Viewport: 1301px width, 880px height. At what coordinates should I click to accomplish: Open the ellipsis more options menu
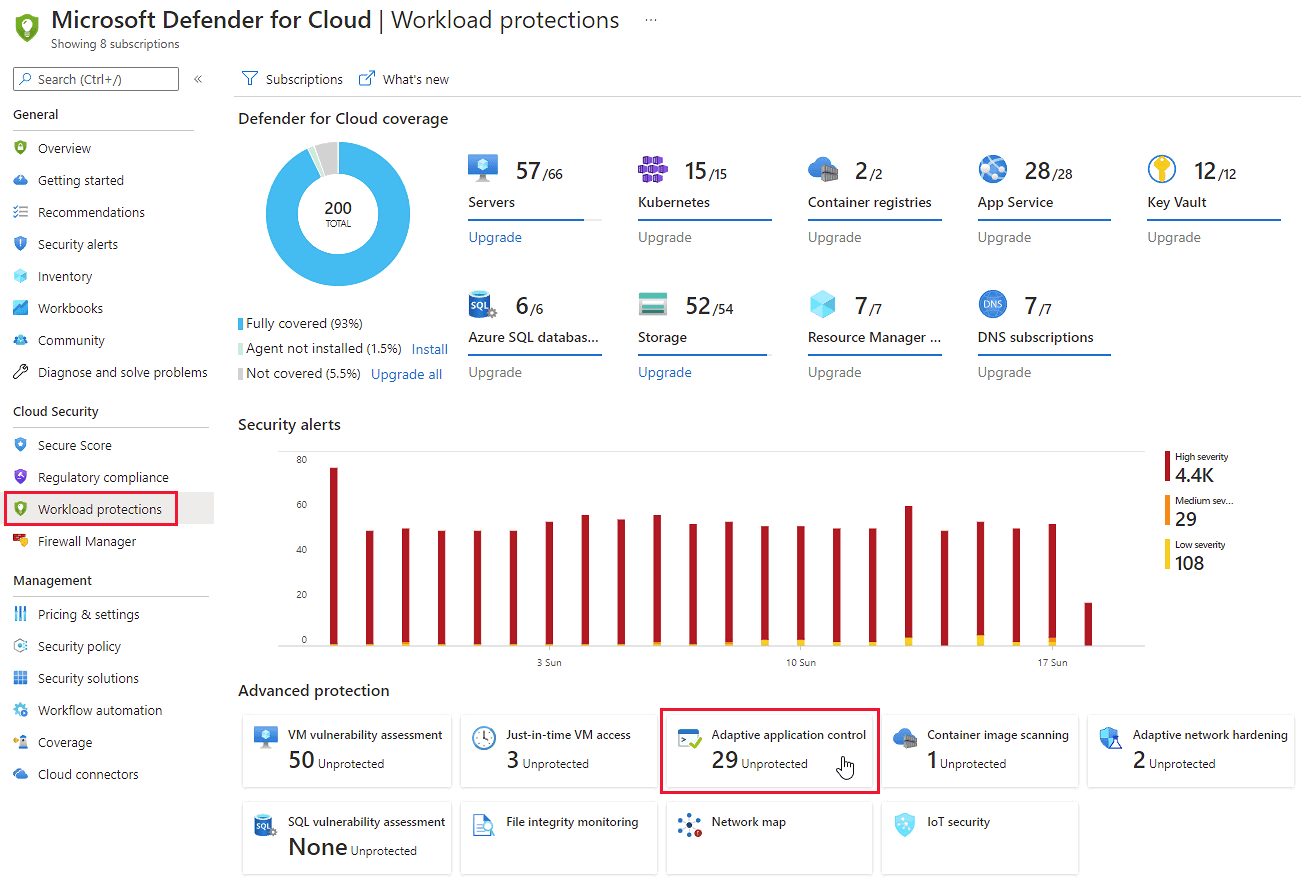pyautogui.click(x=651, y=20)
